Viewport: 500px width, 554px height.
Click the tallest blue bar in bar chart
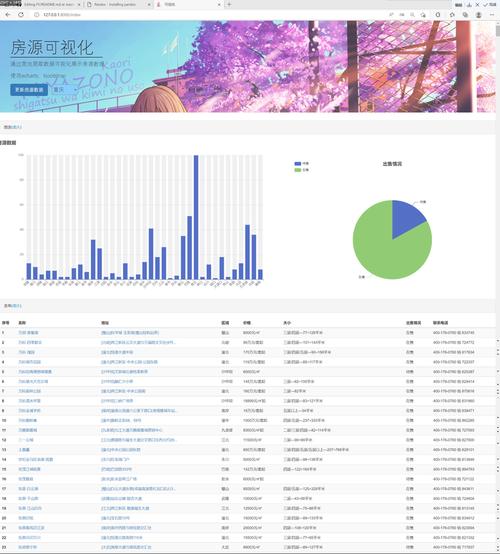(196, 217)
